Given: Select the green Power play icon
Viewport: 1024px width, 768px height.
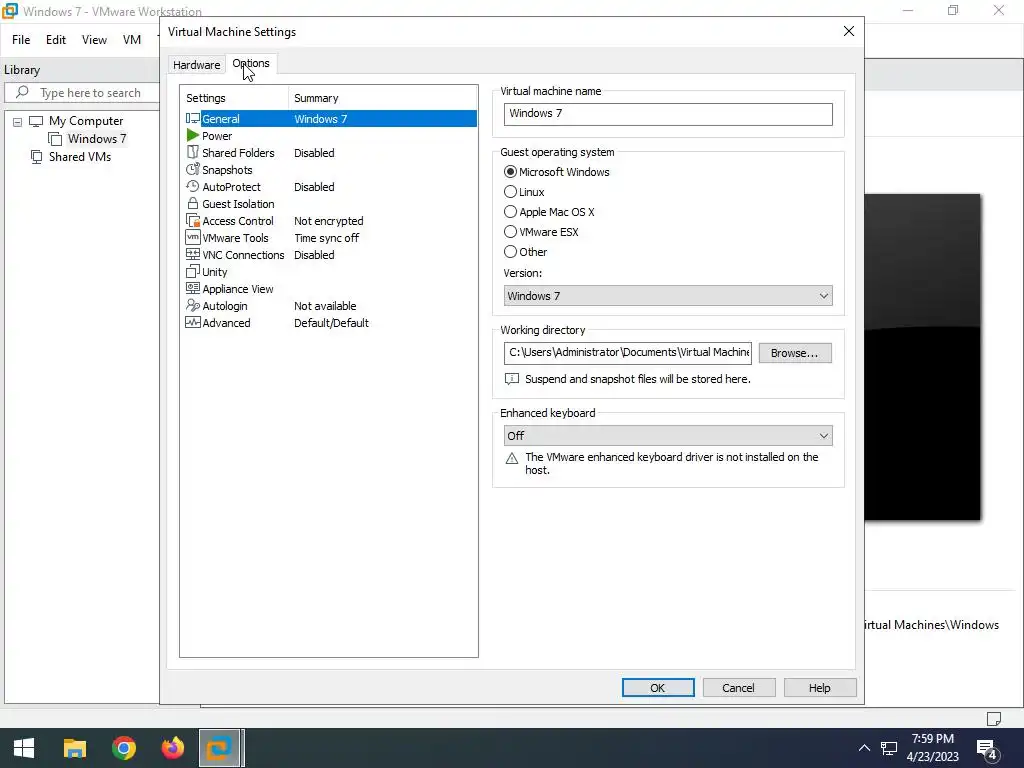Looking at the screenshot, I should coord(193,135).
